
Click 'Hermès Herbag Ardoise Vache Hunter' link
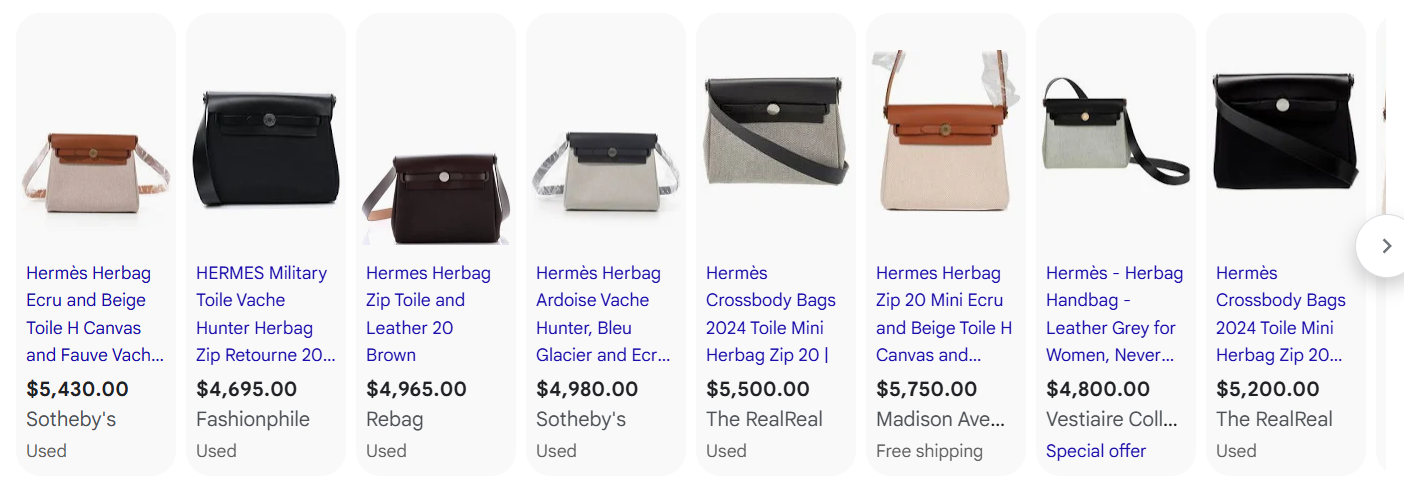pos(600,314)
